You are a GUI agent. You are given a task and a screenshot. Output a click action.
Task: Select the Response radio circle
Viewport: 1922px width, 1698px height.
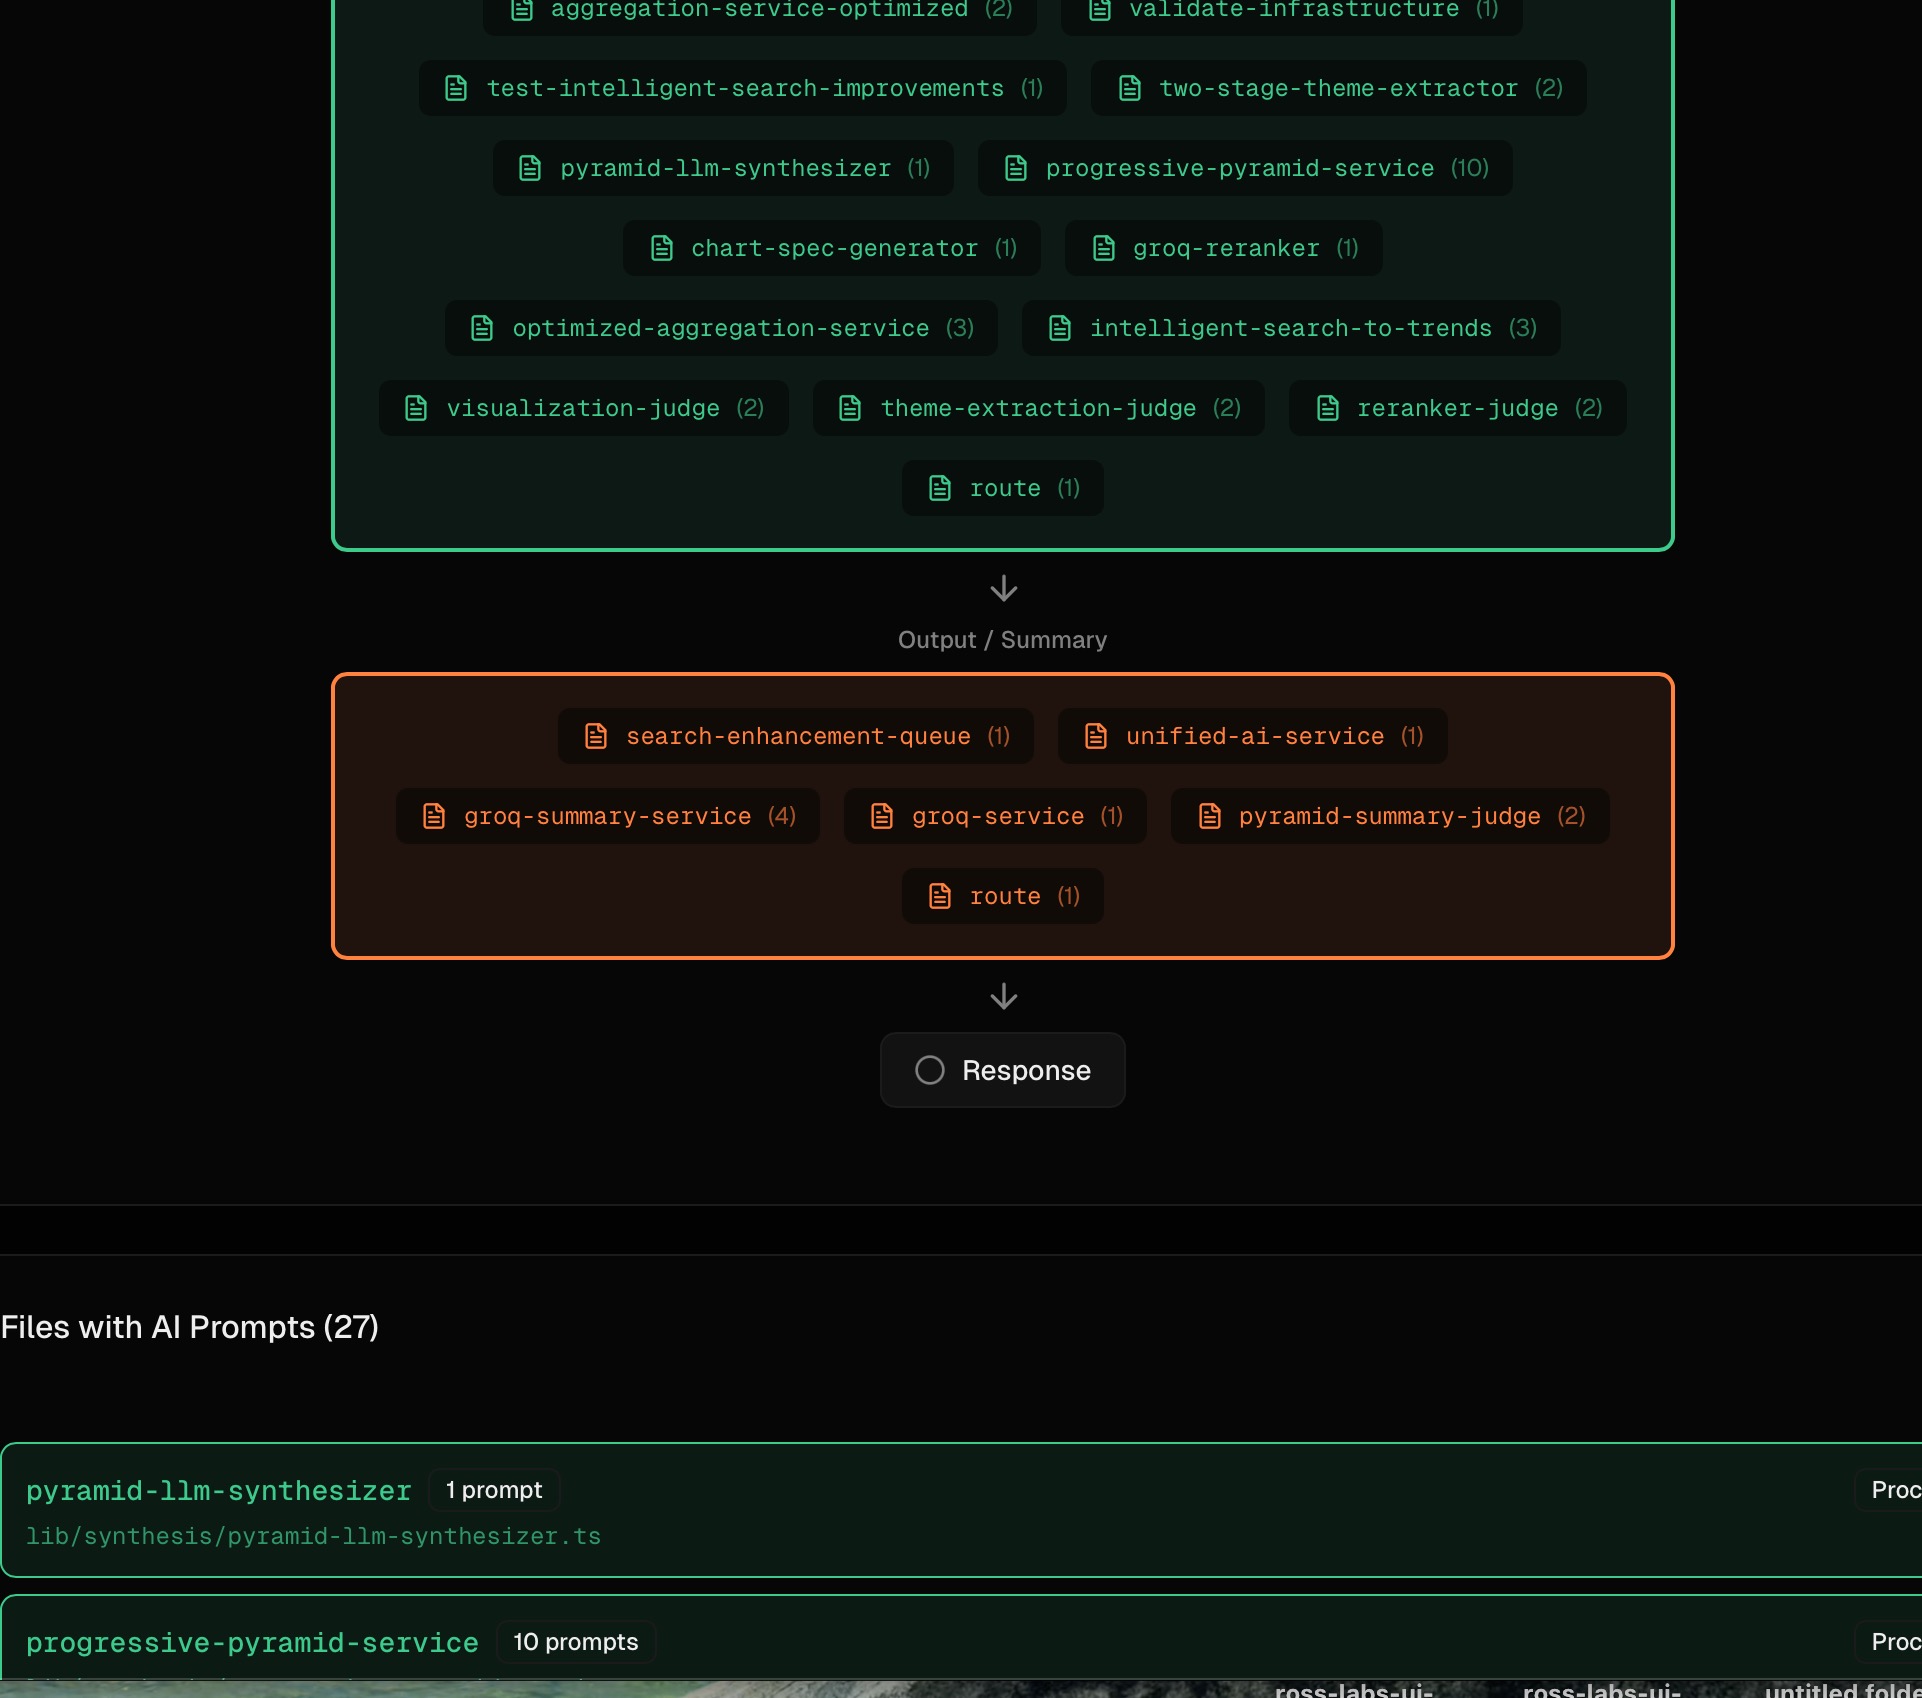point(928,1070)
